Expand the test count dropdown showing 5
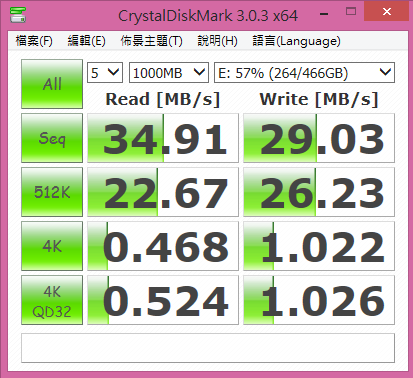This screenshot has height=378, width=413. pos(105,72)
